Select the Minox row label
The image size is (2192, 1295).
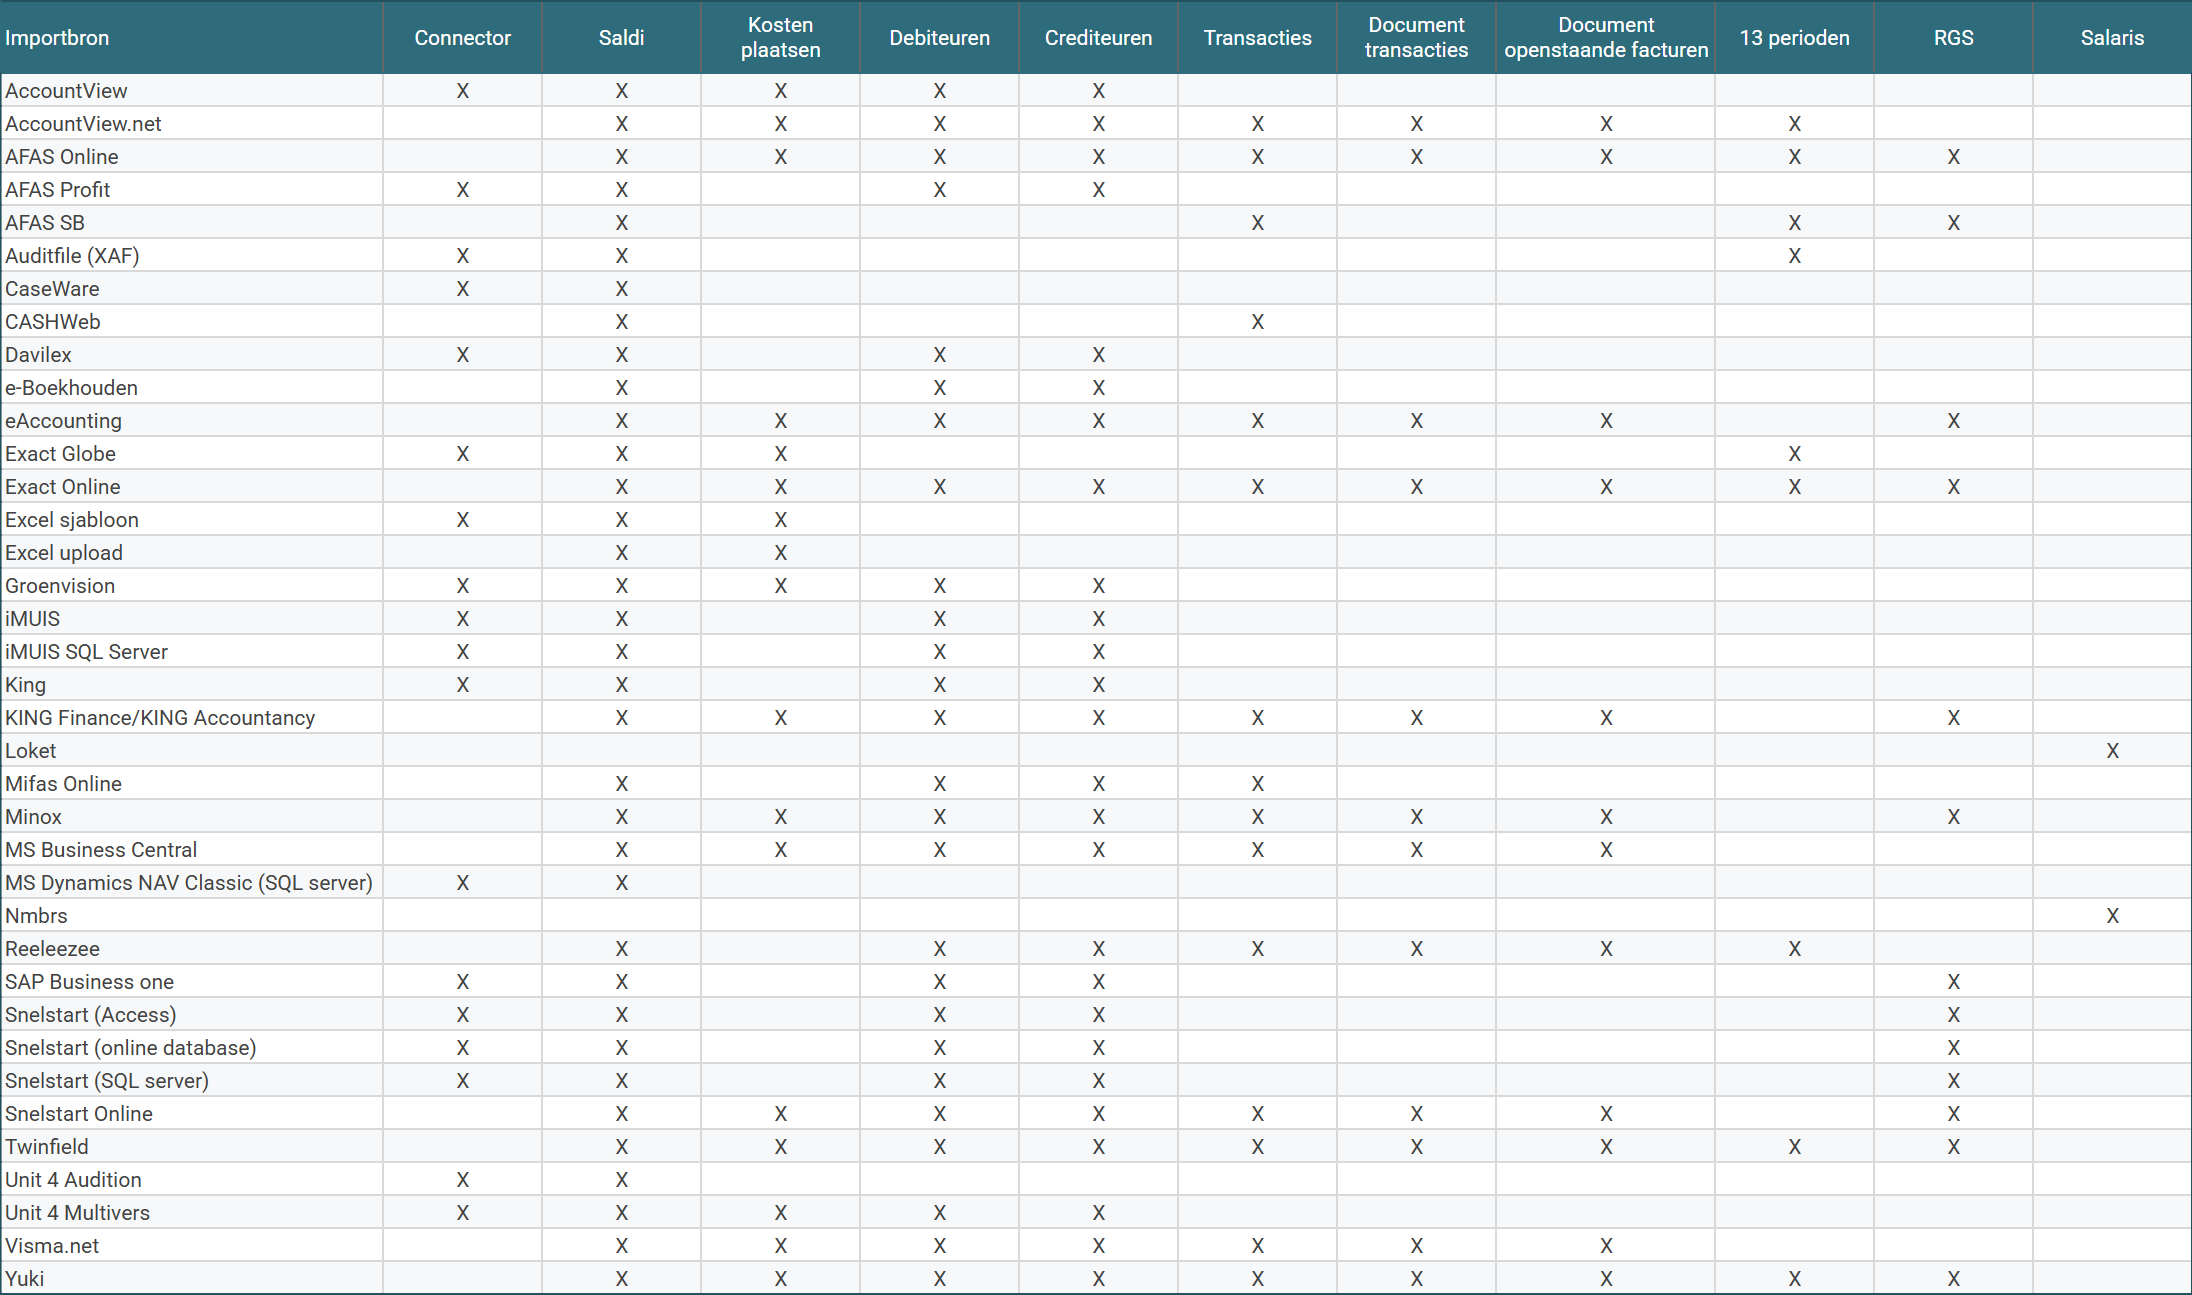(33, 817)
